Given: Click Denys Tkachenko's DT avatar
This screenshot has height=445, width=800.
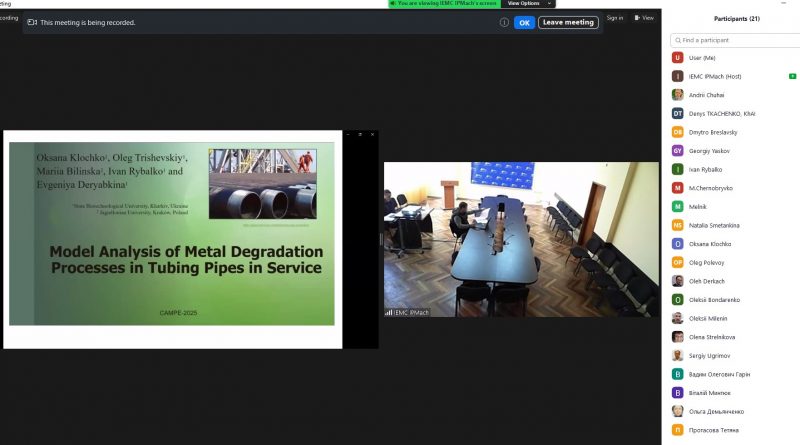Looking at the screenshot, I should pos(678,113).
